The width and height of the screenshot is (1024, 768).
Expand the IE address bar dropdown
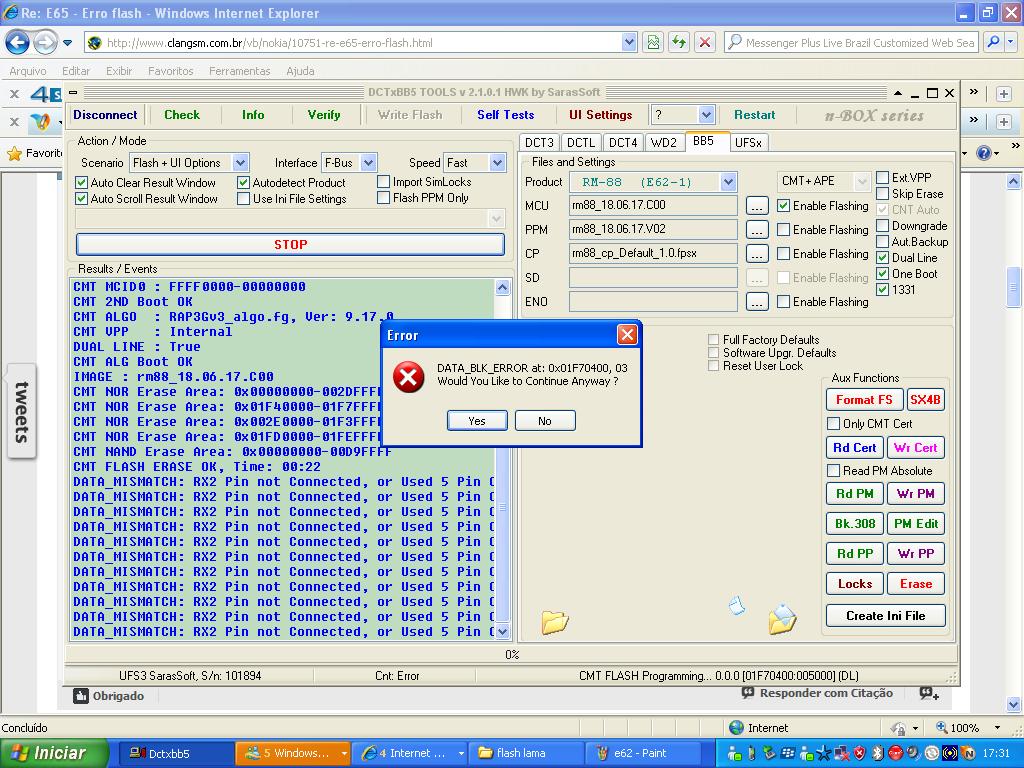(629, 42)
